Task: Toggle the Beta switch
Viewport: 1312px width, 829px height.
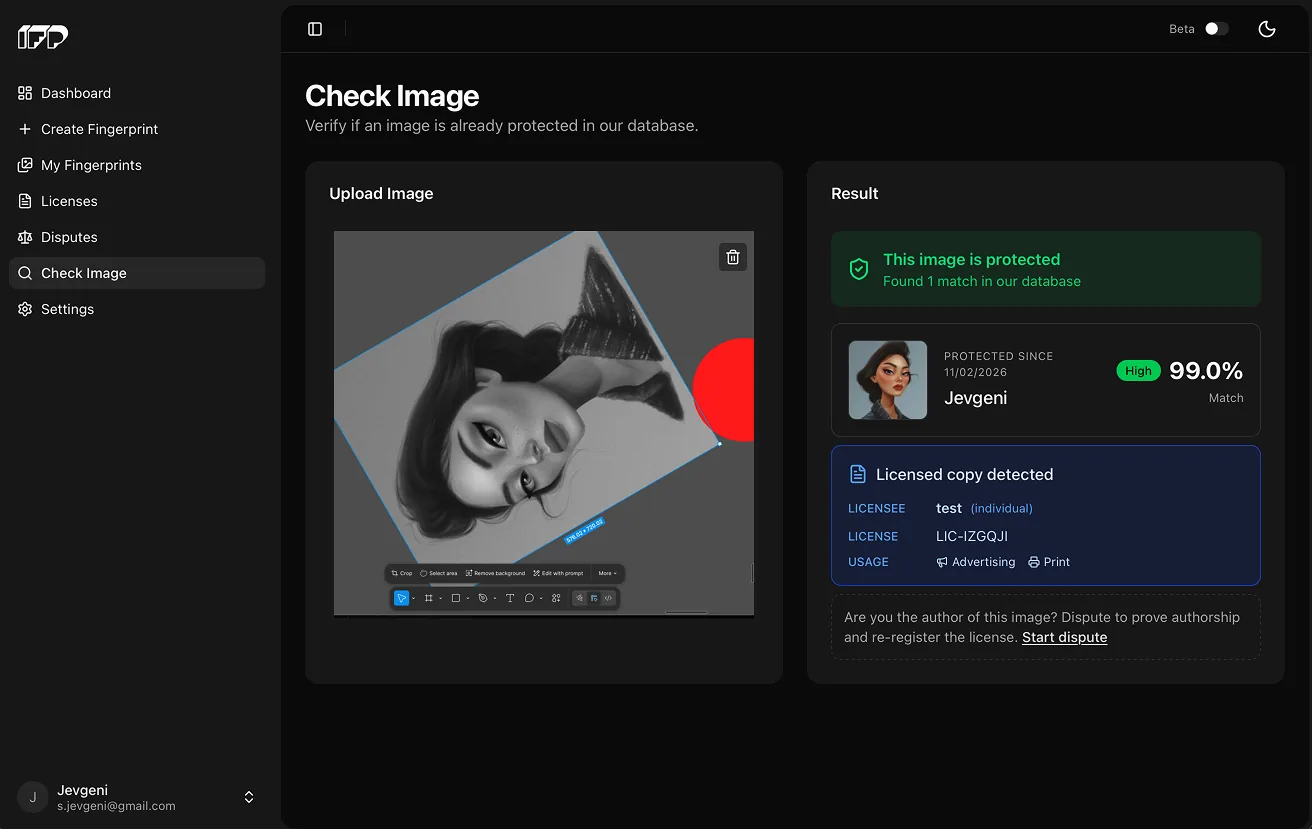Action: (1216, 29)
